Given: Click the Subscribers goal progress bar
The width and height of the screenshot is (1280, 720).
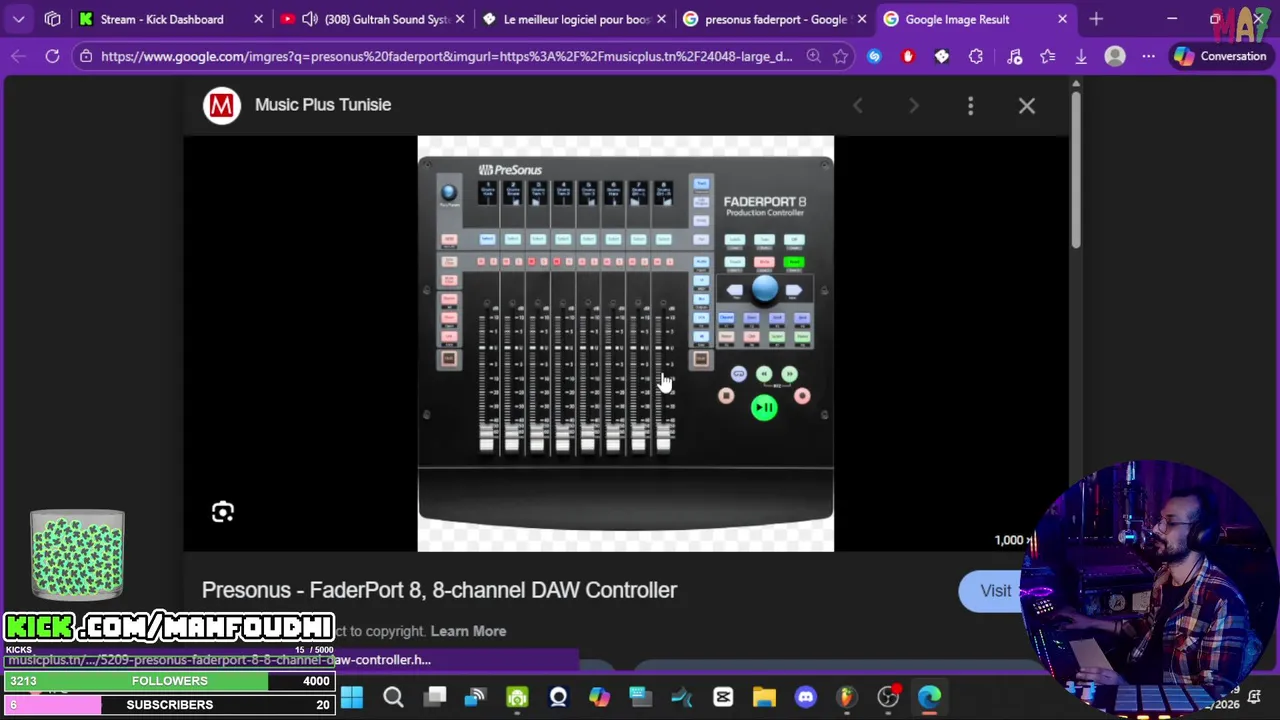Looking at the screenshot, I should click(169, 705).
